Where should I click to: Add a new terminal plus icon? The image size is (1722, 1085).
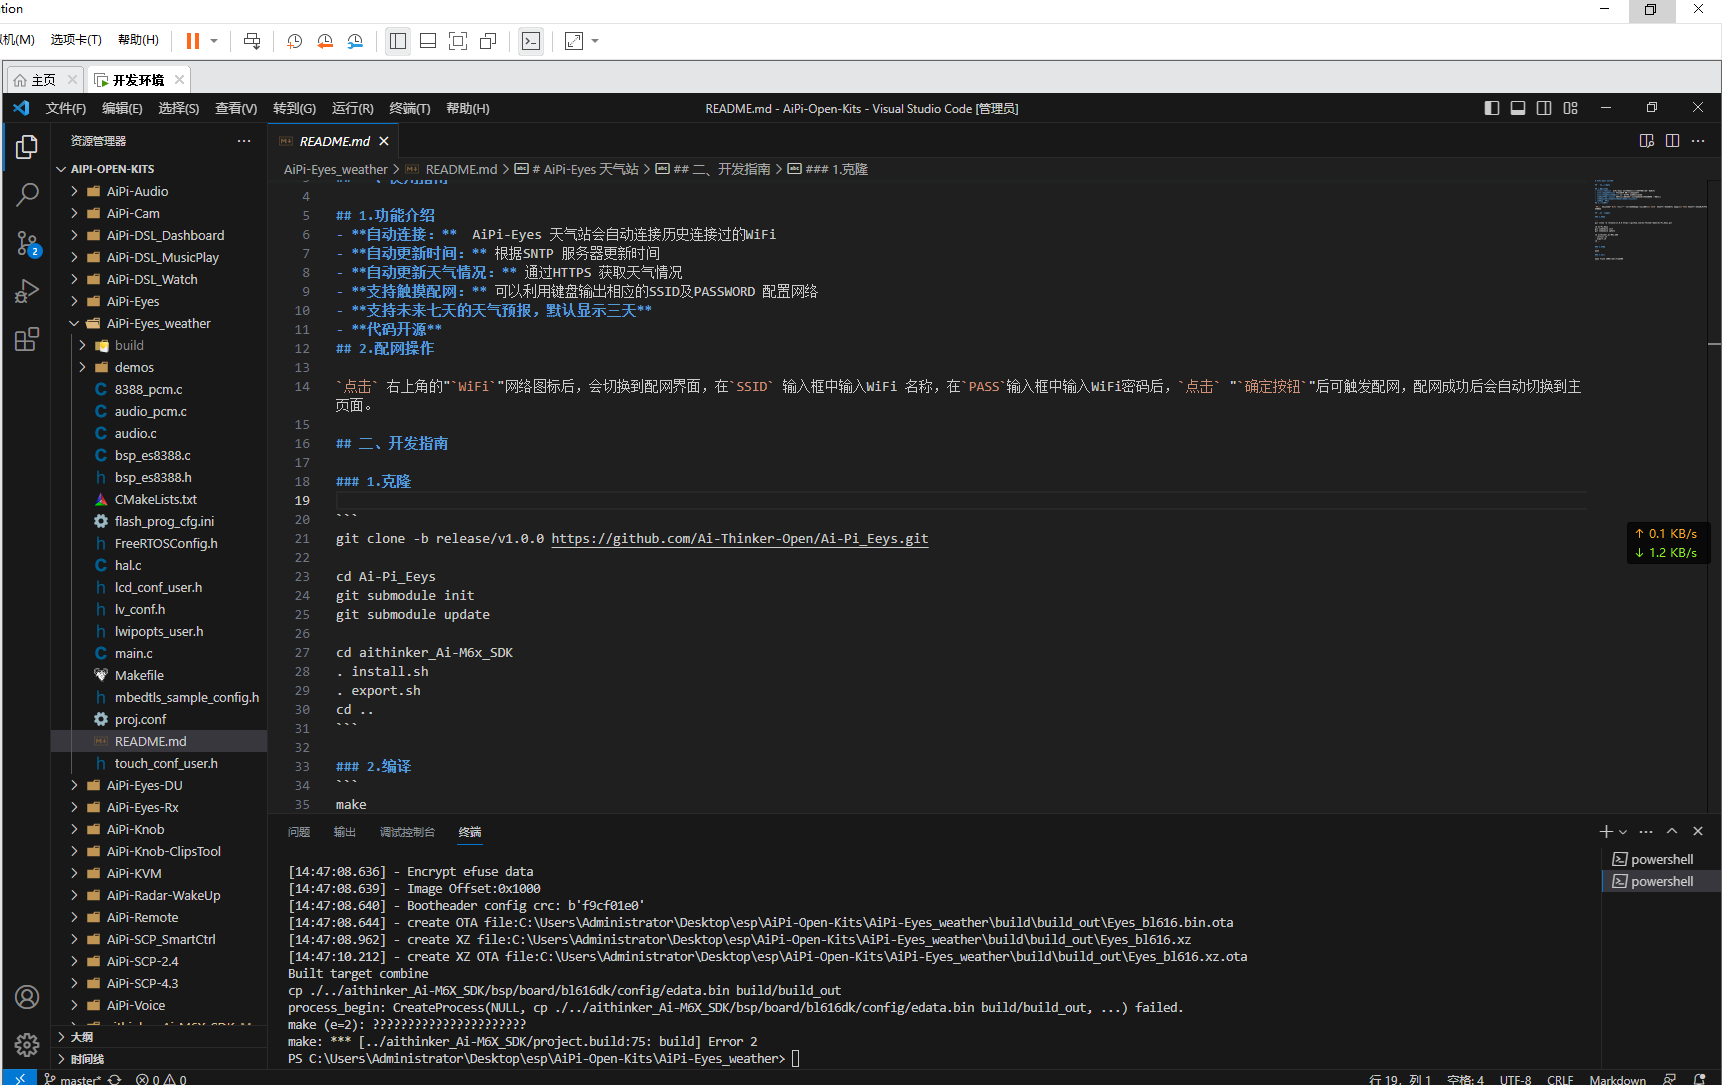click(1606, 832)
